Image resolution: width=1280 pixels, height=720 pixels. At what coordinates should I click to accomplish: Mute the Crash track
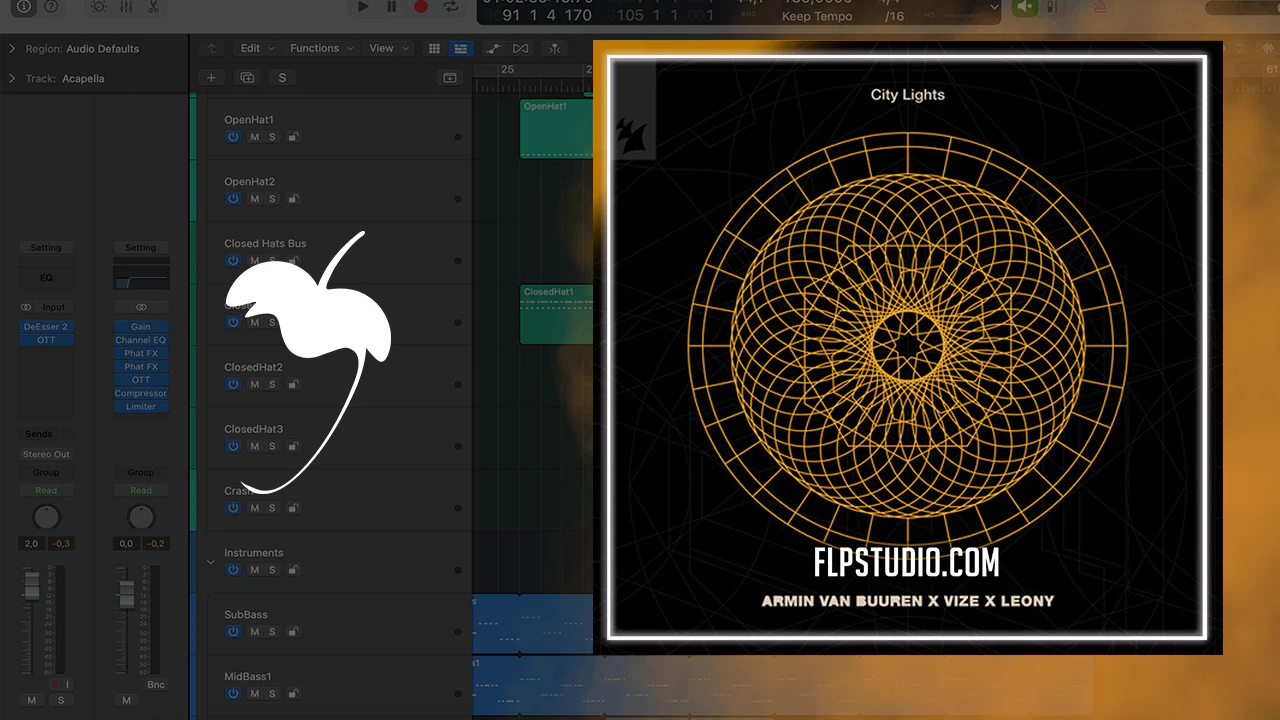click(x=254, y=508)
